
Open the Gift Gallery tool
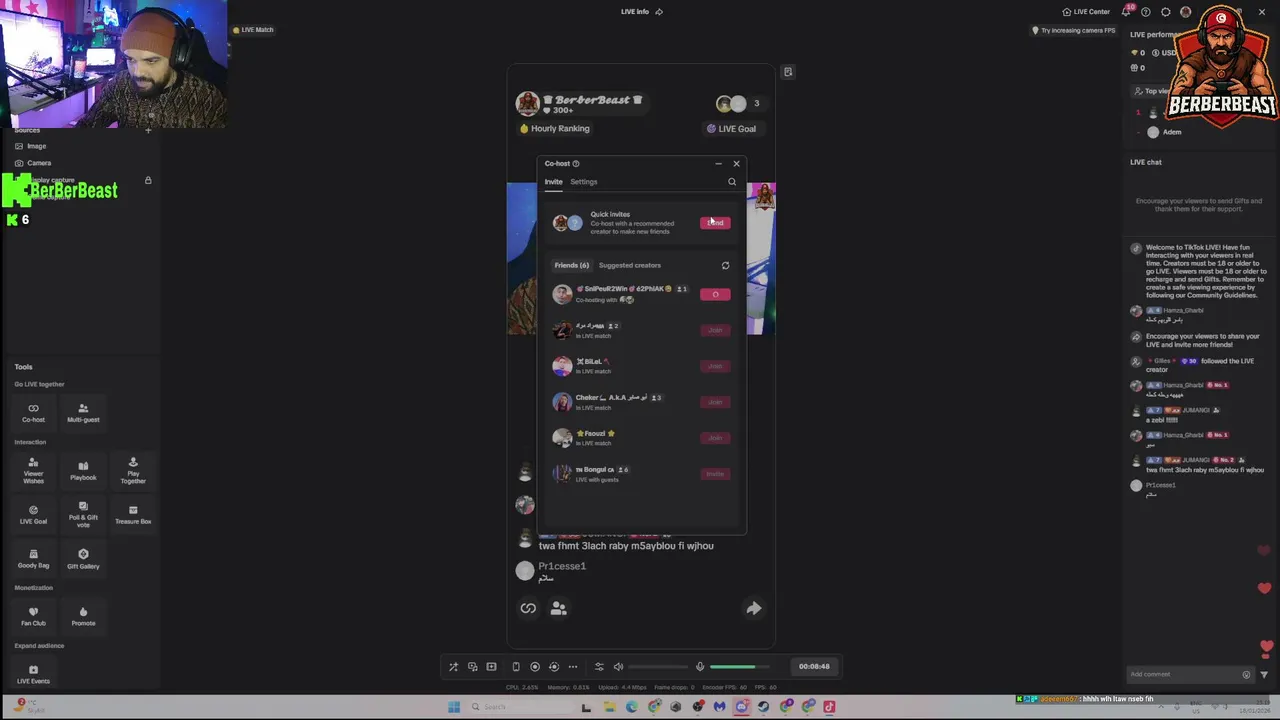83,558
